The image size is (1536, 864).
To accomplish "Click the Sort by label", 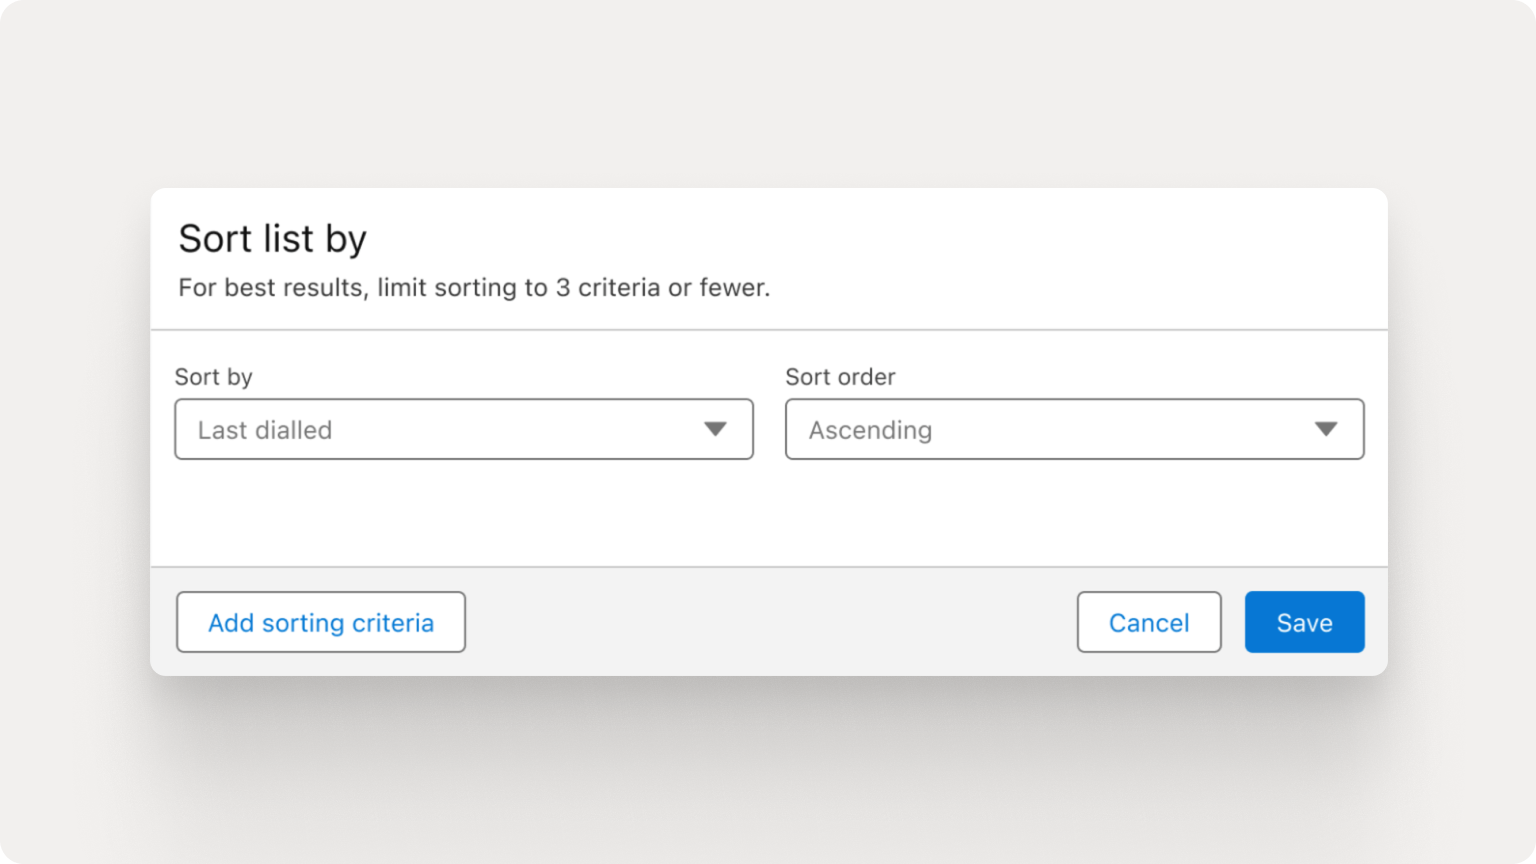I will tap(213, 377).
